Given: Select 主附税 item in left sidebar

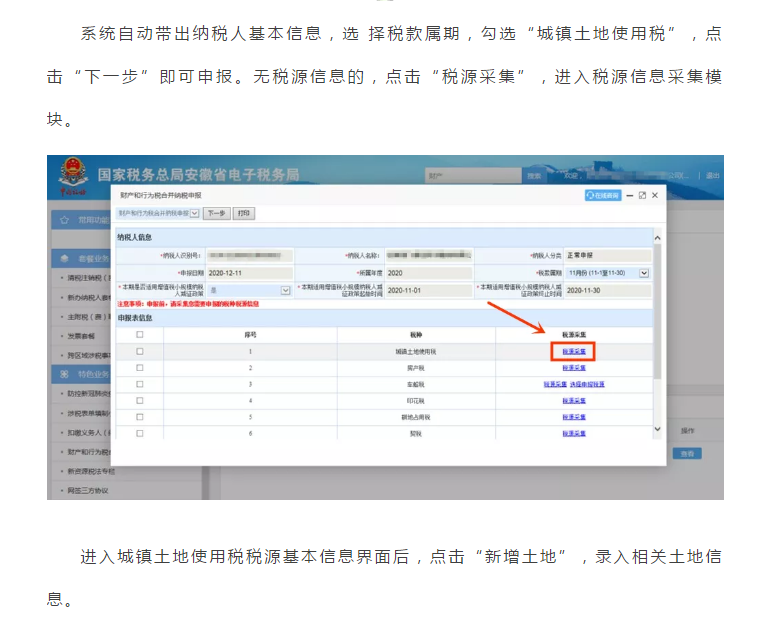Looking at the screenshot, I should tap(89, 317).
